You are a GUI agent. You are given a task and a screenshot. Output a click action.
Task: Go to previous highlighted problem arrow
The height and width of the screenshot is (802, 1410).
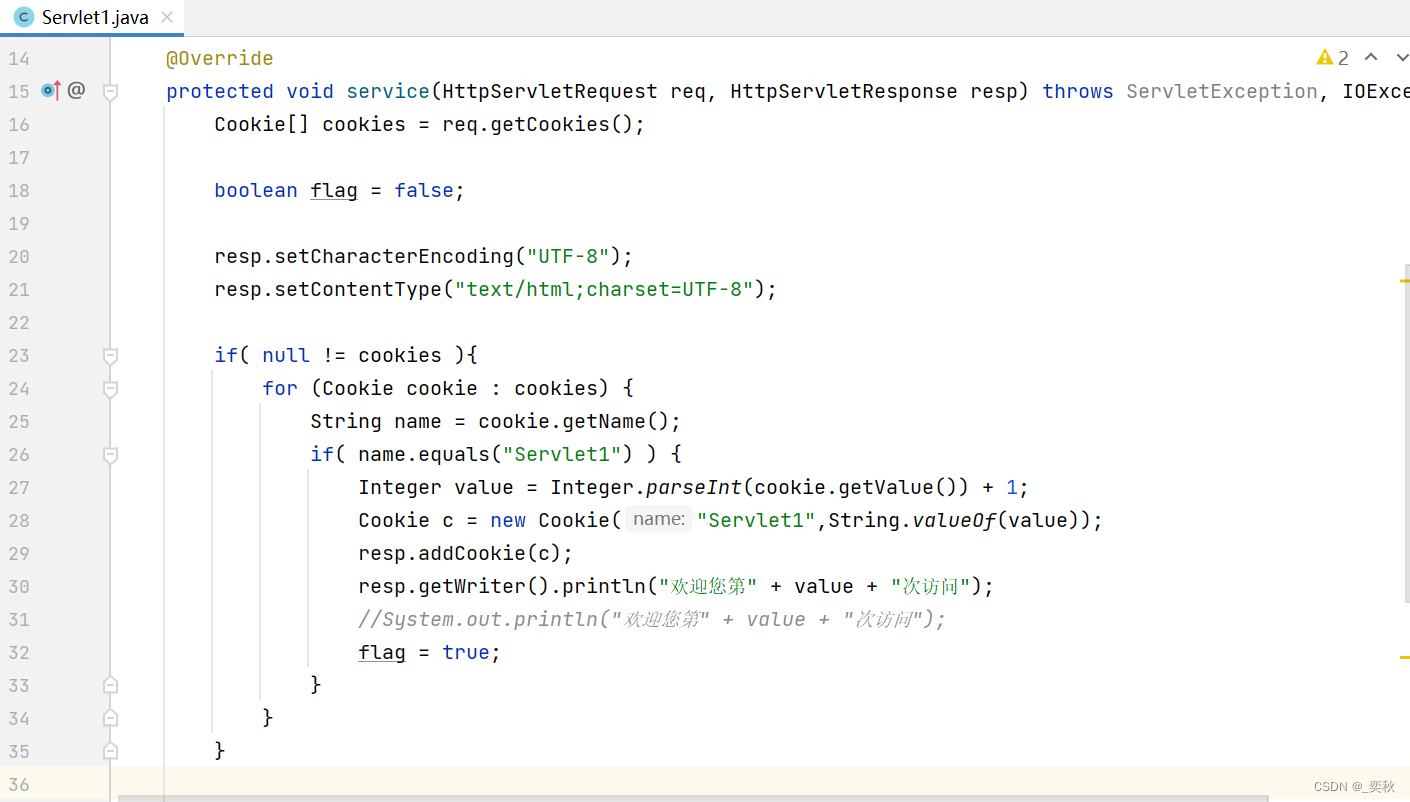[1371, 58]
